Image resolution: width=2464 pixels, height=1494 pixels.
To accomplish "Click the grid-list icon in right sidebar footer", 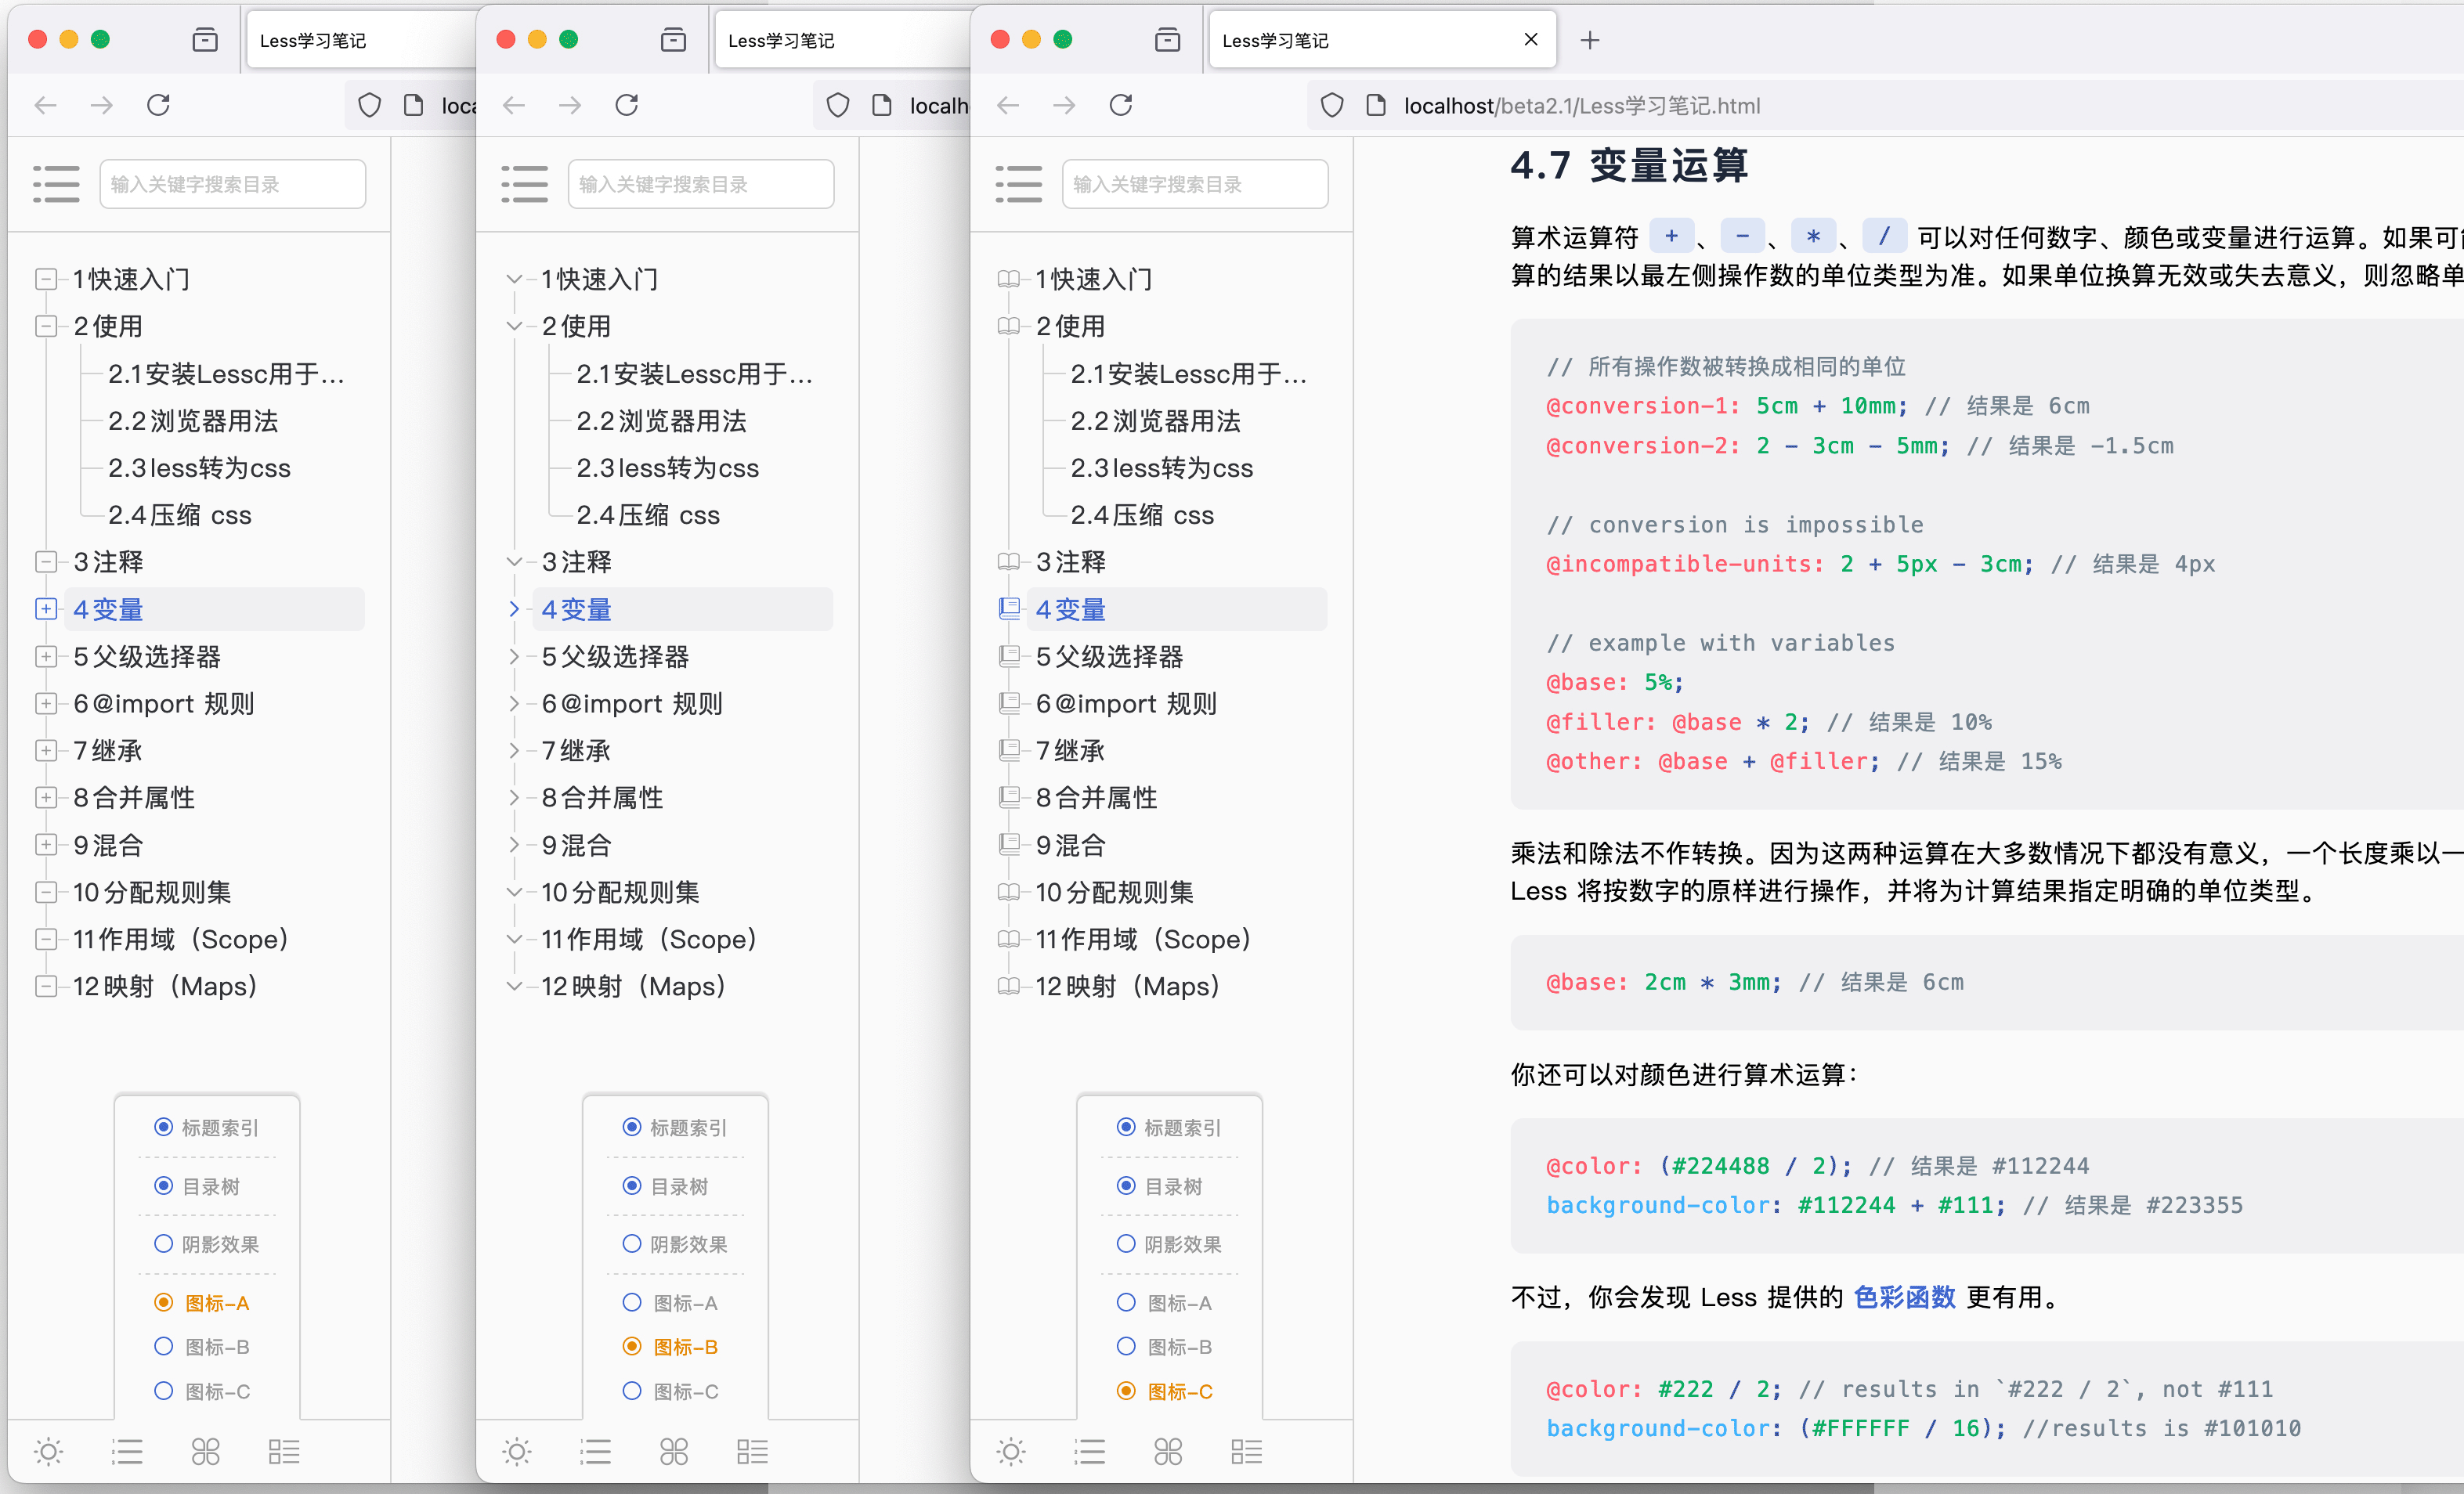I will [x=1246, y=1451].
